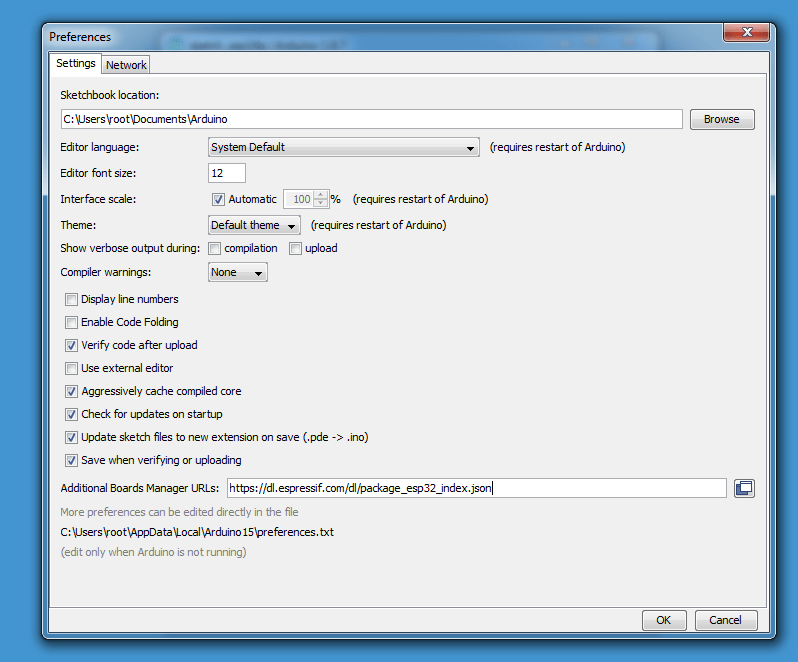Open the Compiler warnings dropdown
798x662 pixels.
[237, 272]
